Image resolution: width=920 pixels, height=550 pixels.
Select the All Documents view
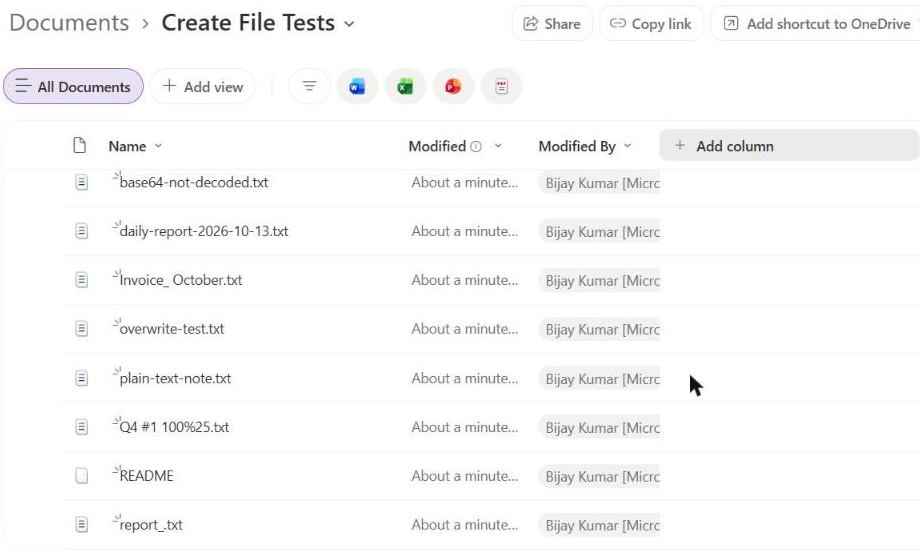(73, 86)
